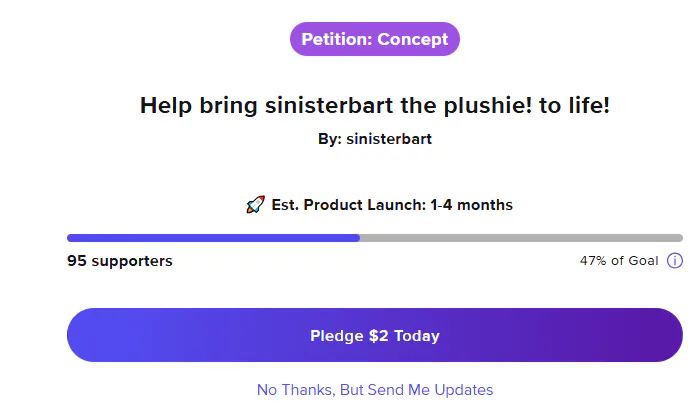The width and height of the screenshot is (700, 419).
Task: Click 'sinisterbart' within the main heading
Action: click(329, 106)
